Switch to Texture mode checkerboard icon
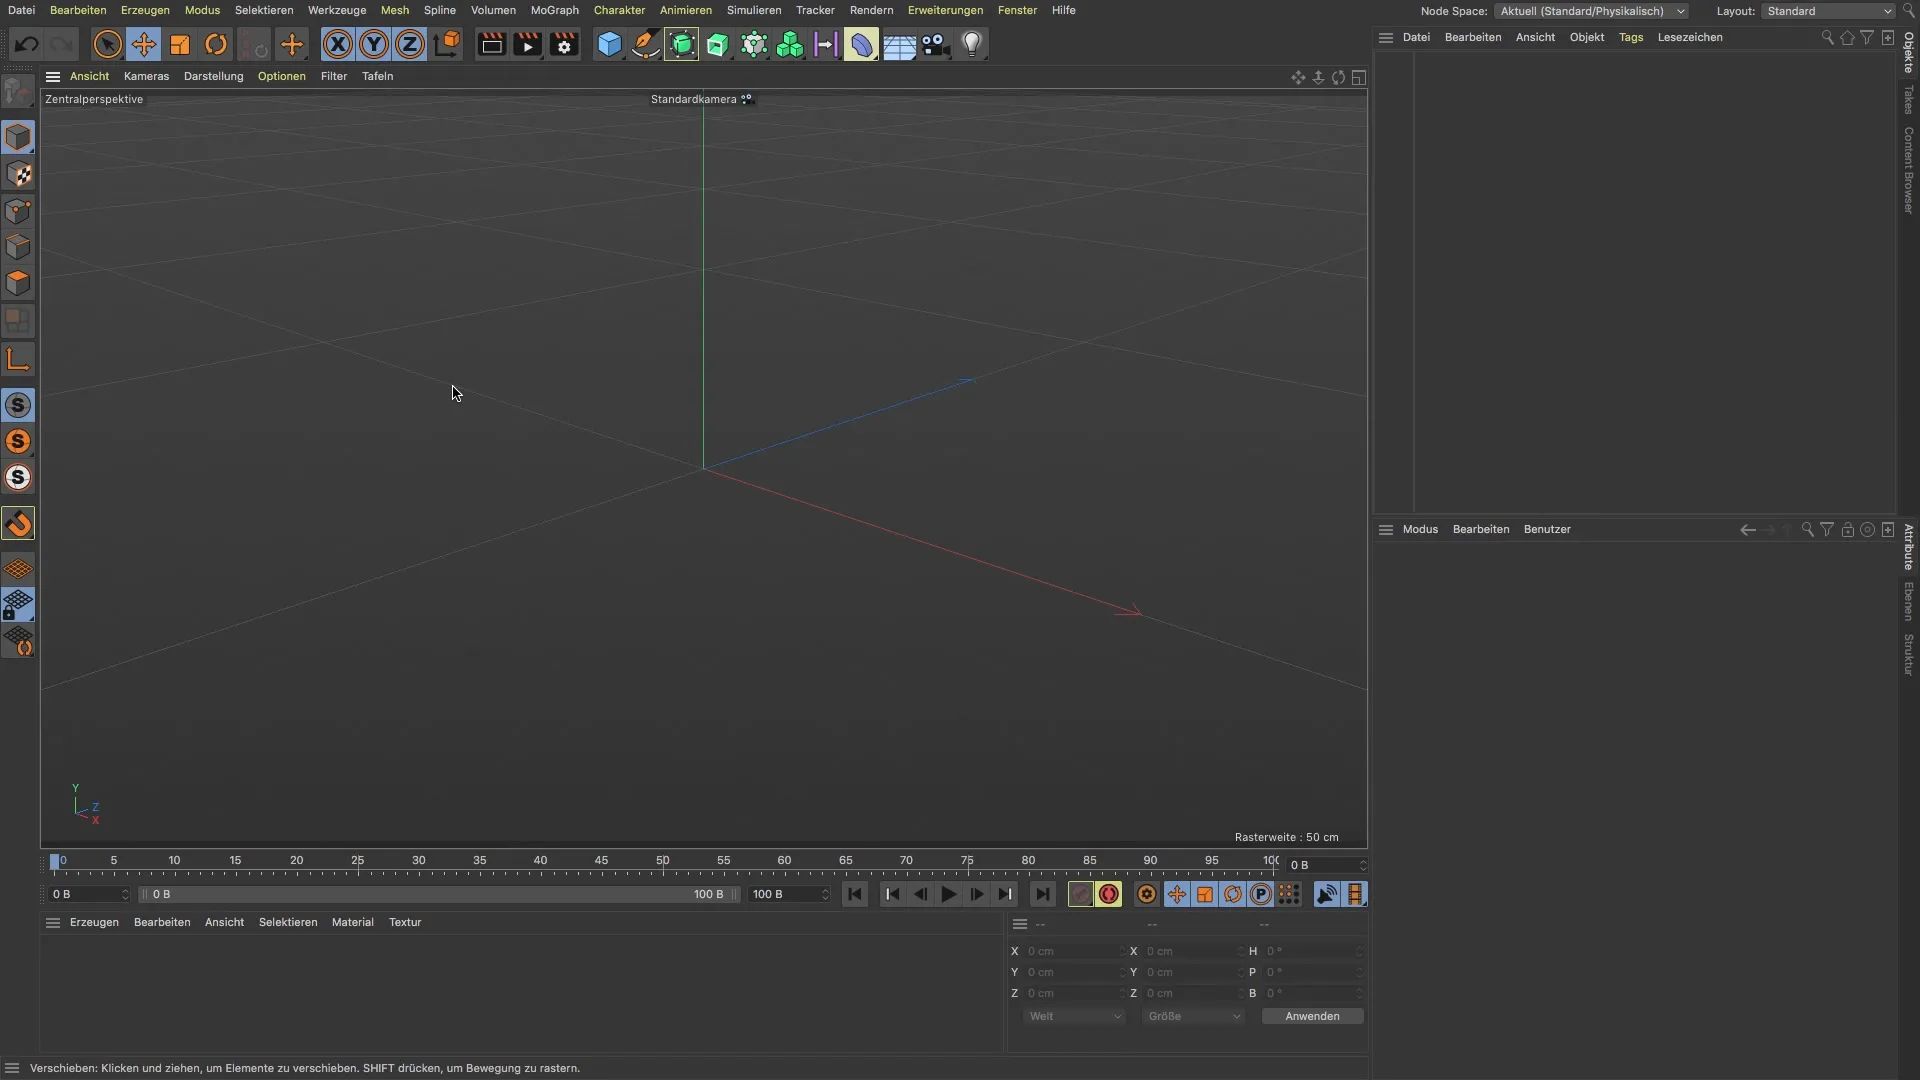 [x=18, y=174]
